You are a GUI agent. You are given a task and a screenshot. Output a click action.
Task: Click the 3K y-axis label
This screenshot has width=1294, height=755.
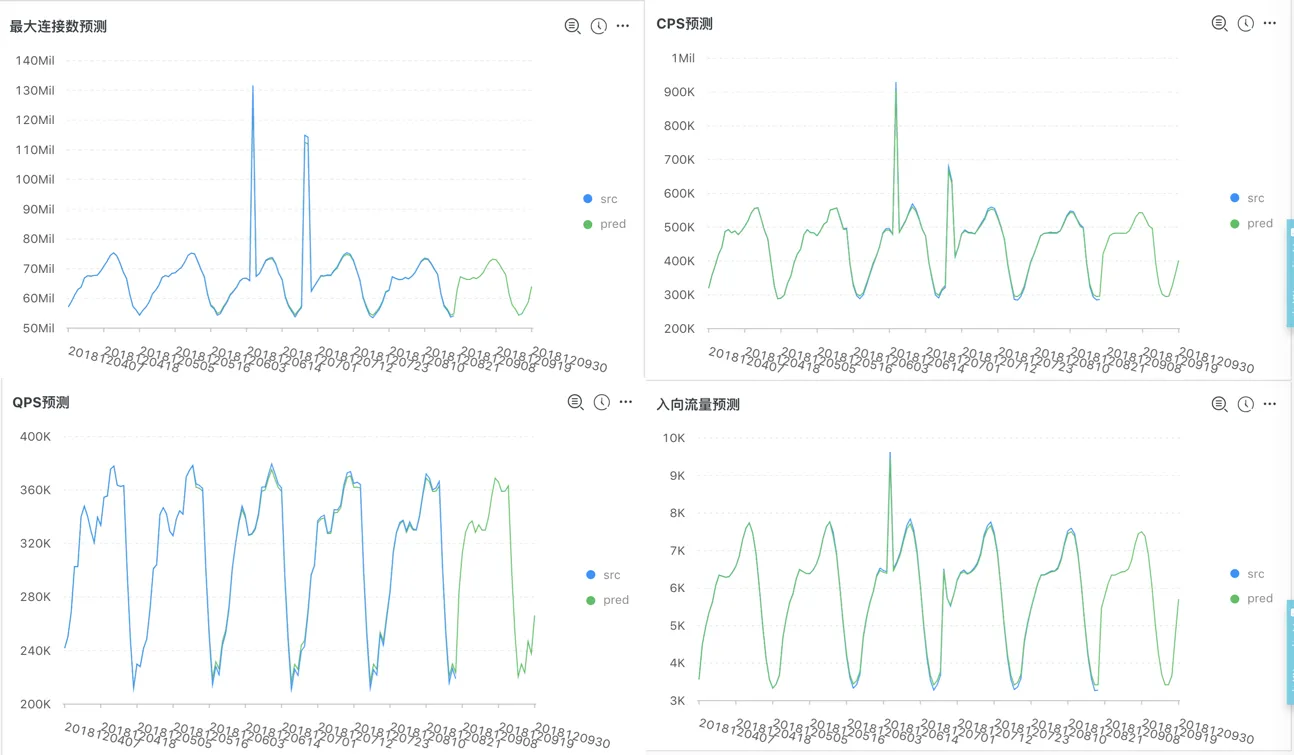pyautogui.click(x=677, y=701)
